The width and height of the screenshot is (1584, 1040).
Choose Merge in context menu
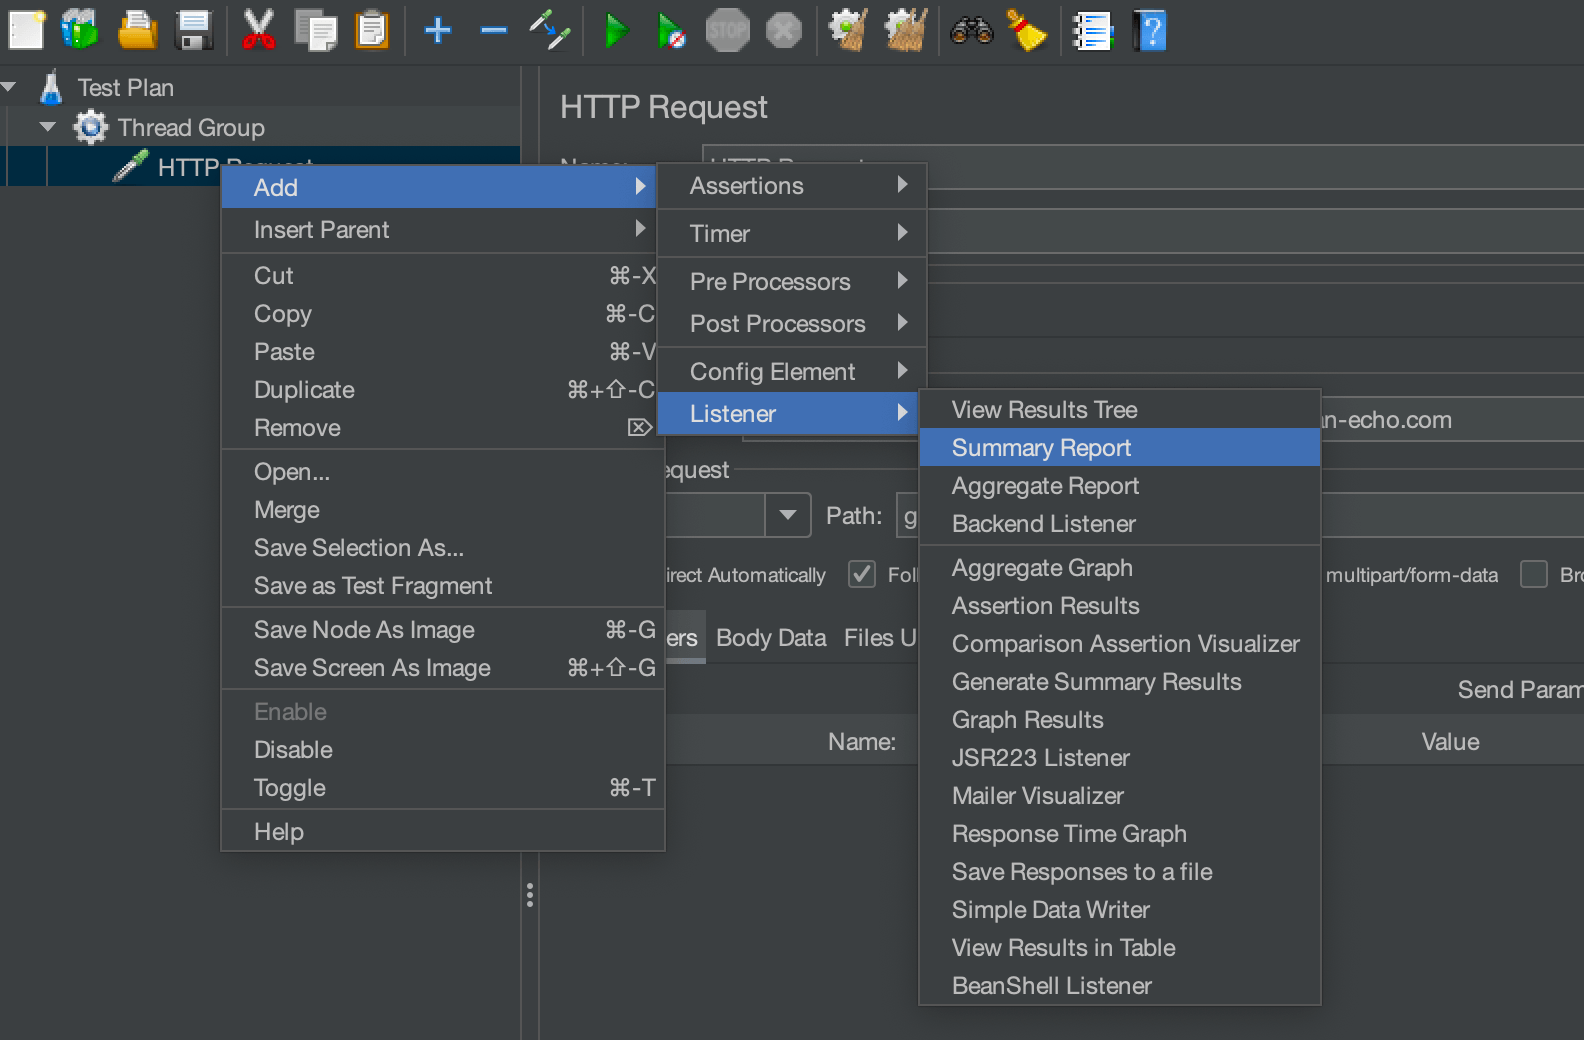point(443,510)
